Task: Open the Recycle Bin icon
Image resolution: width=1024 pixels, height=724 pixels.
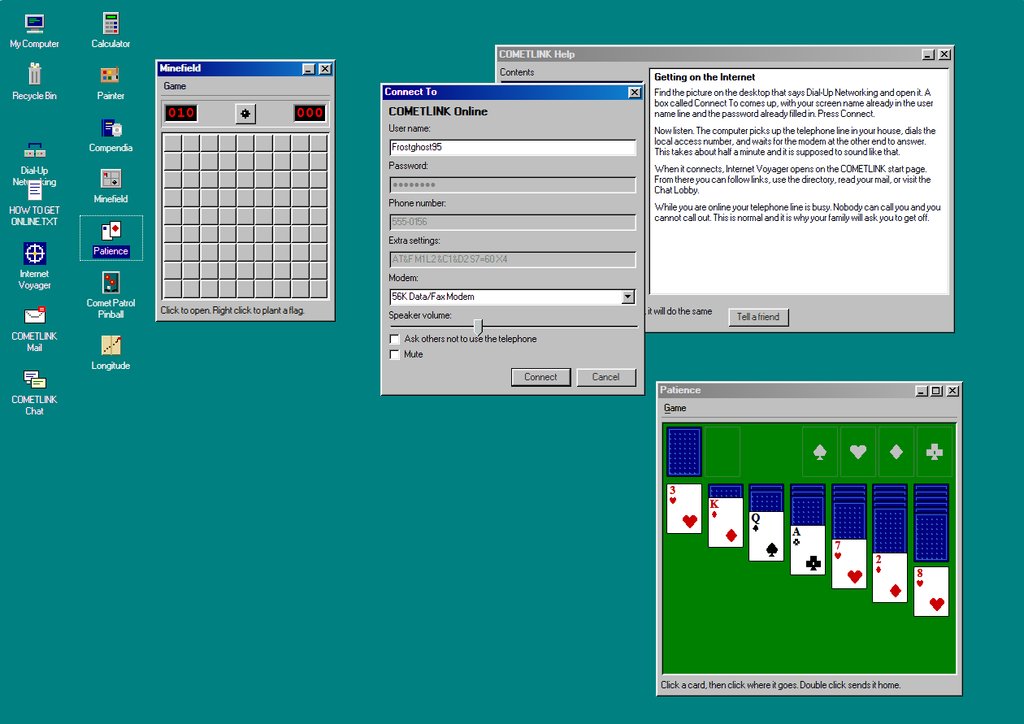Action: pyautogui.click(x=34, y=82)
